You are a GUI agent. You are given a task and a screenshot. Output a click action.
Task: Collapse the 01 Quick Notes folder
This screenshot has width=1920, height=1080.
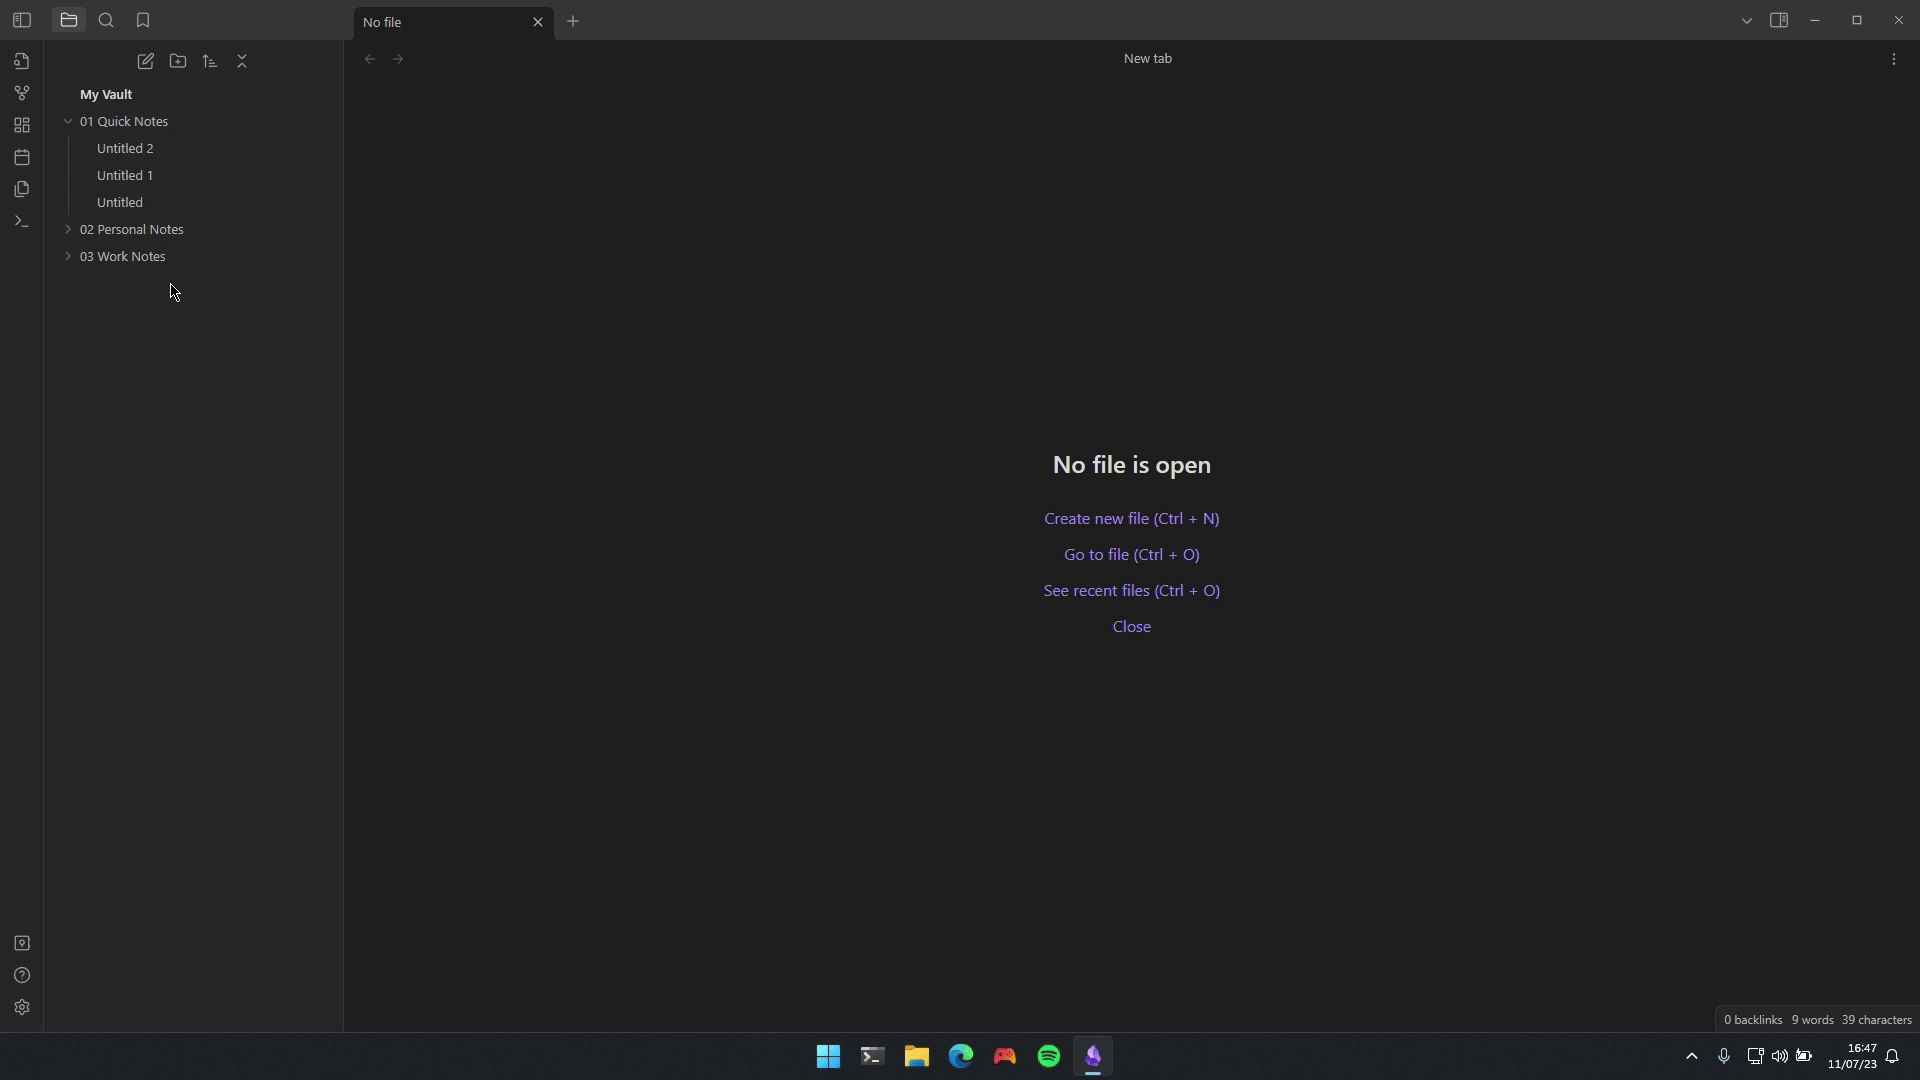click(68, 121)
